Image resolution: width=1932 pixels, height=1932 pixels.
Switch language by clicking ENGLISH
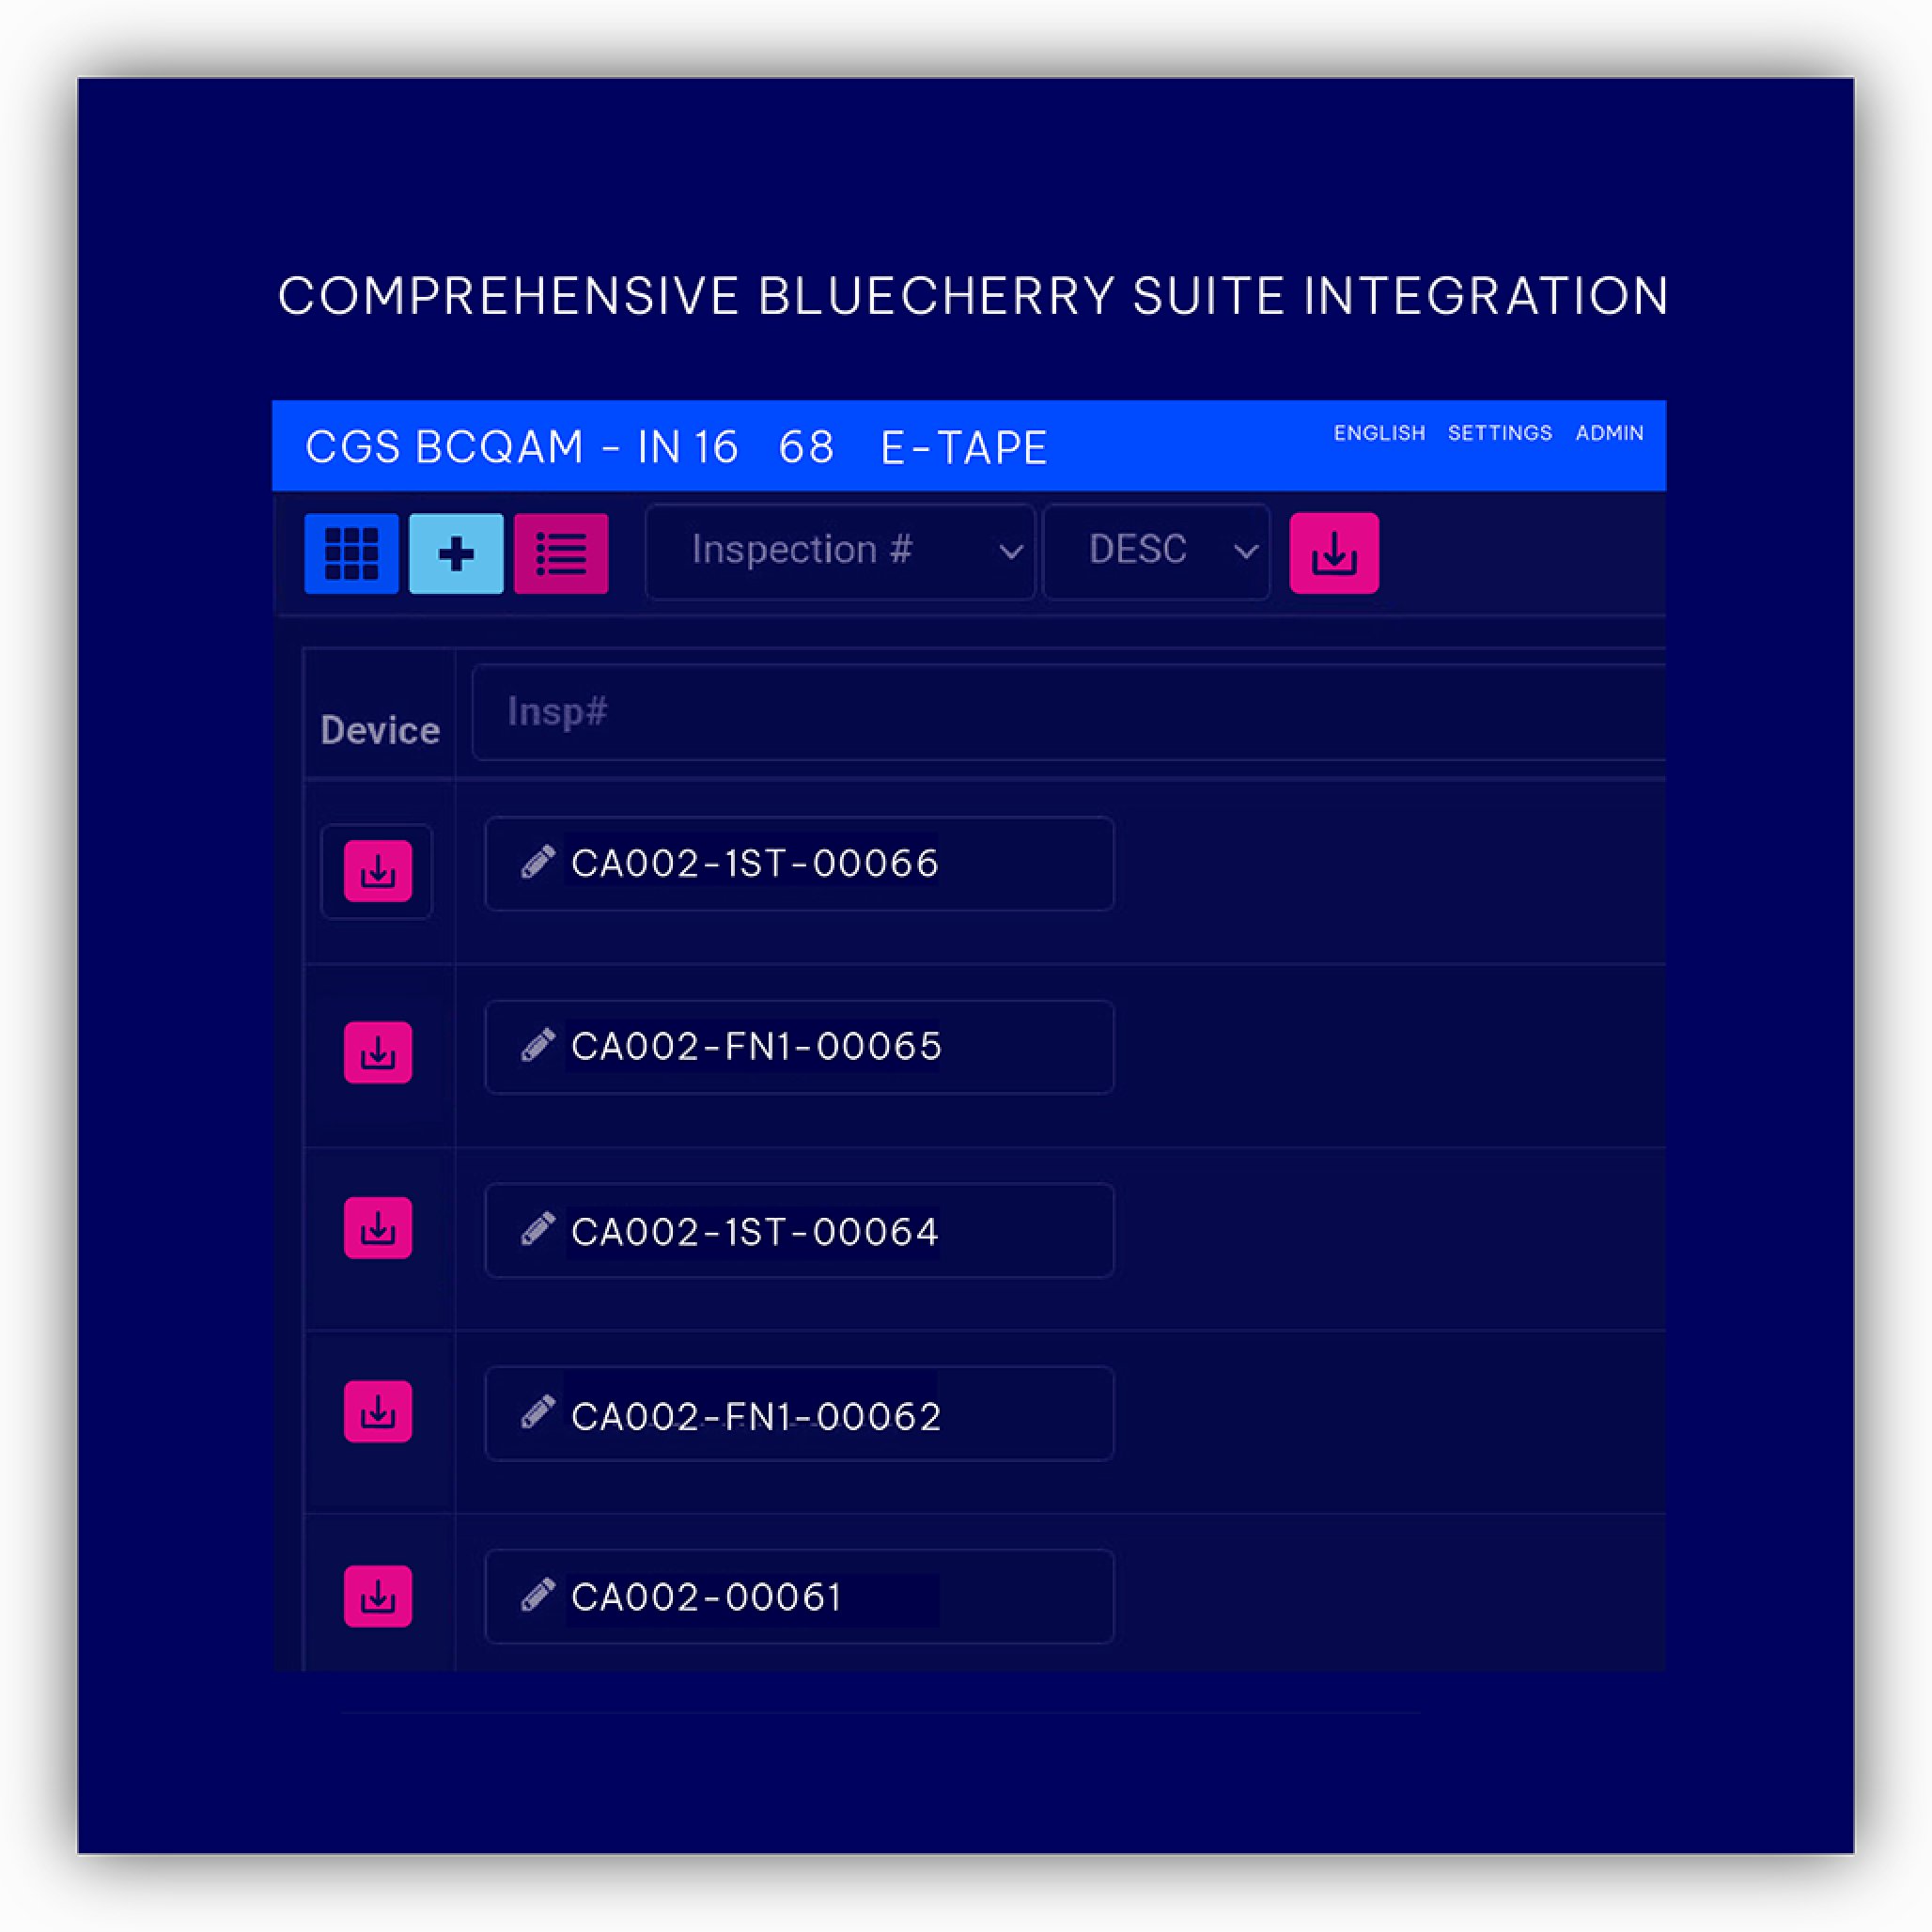tap(1379, 433)
